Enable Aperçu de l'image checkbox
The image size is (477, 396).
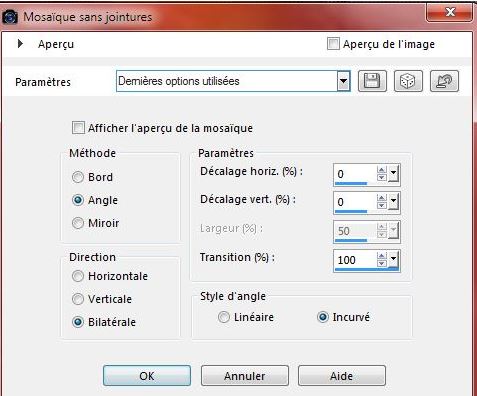tap(333, 44)
